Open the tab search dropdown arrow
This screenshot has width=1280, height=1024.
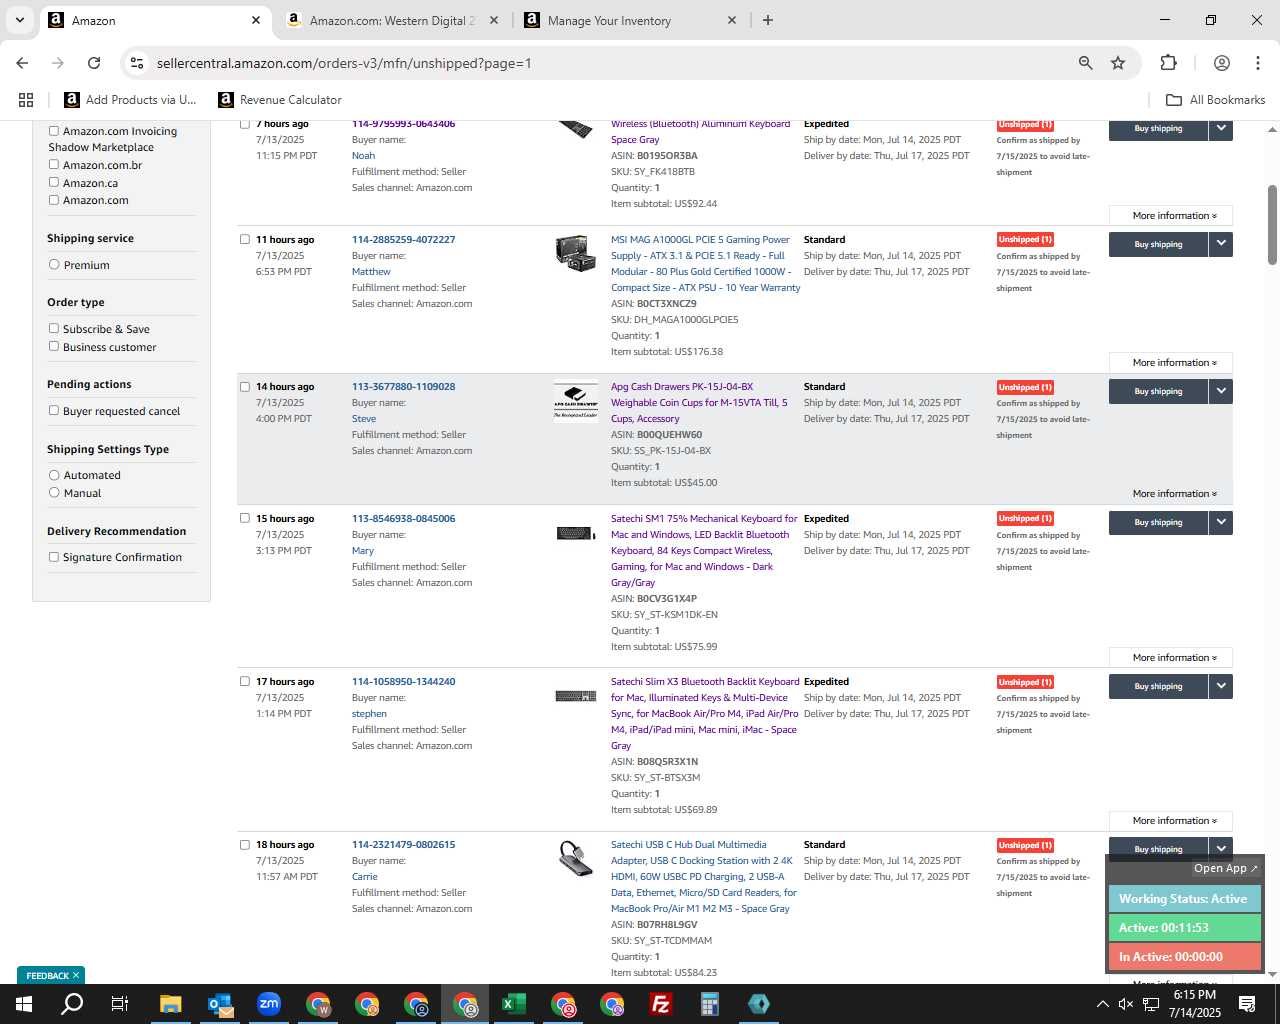pos(19,20)
